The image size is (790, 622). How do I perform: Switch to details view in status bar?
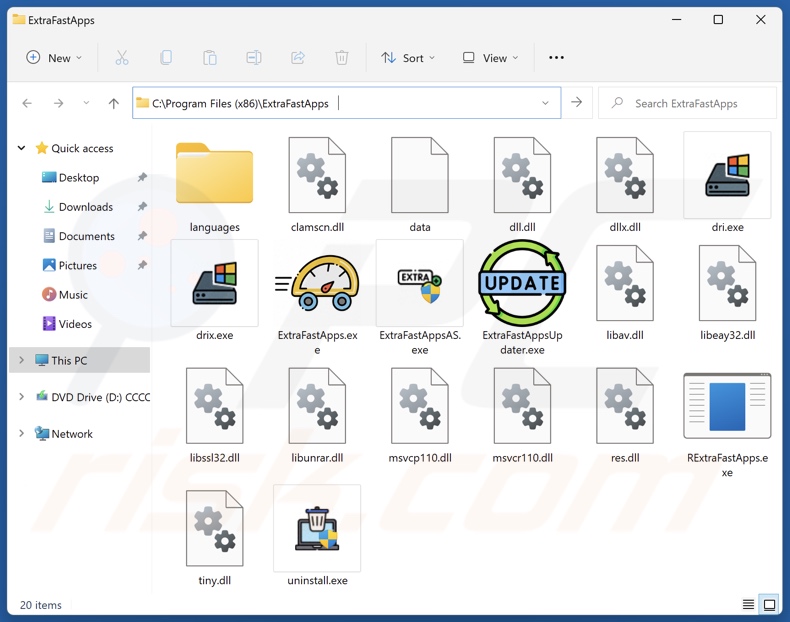click(748, 604)
